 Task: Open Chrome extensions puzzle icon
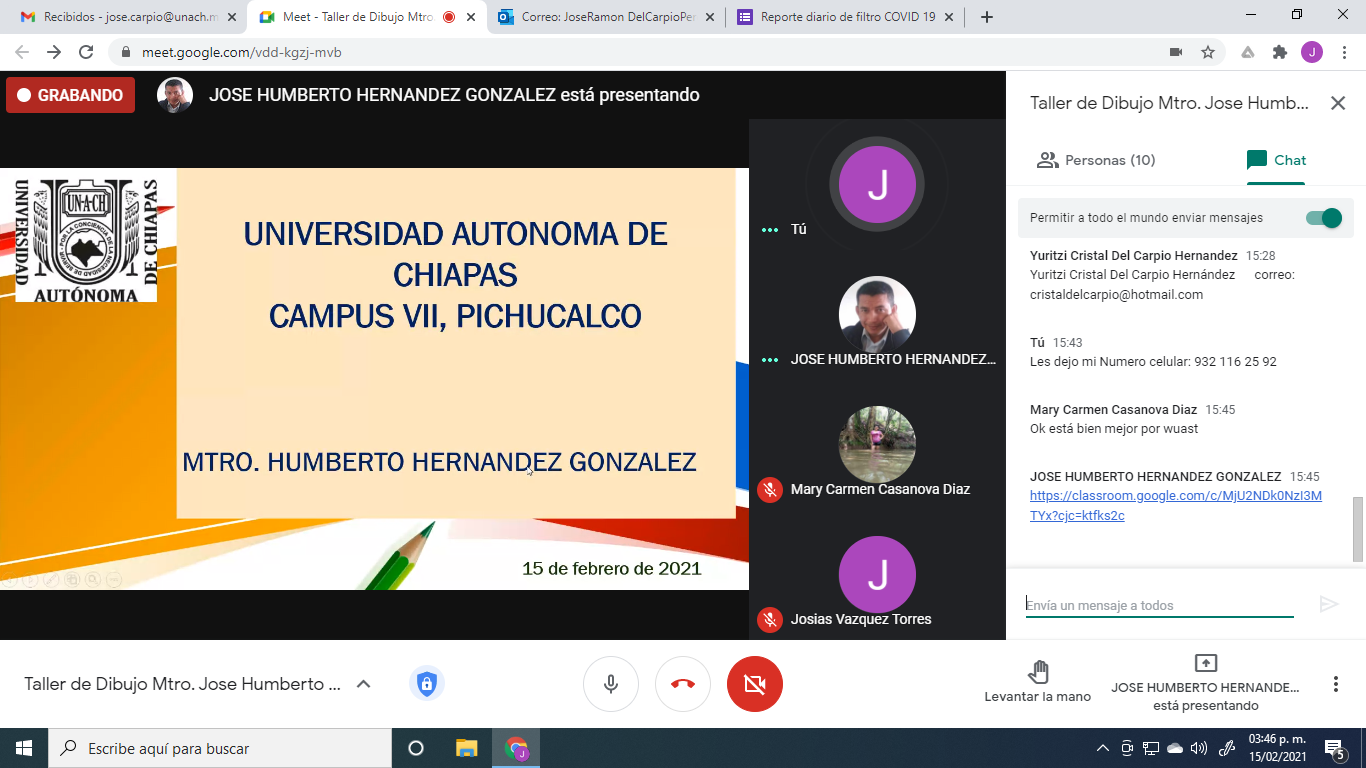1280,52
